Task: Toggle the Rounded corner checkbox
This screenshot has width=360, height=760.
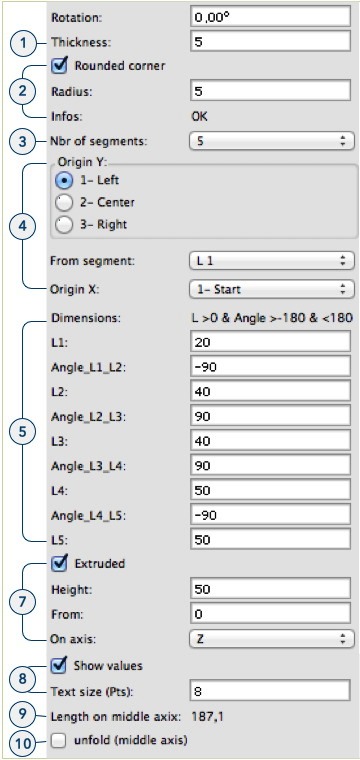Action: coord(59,66)
